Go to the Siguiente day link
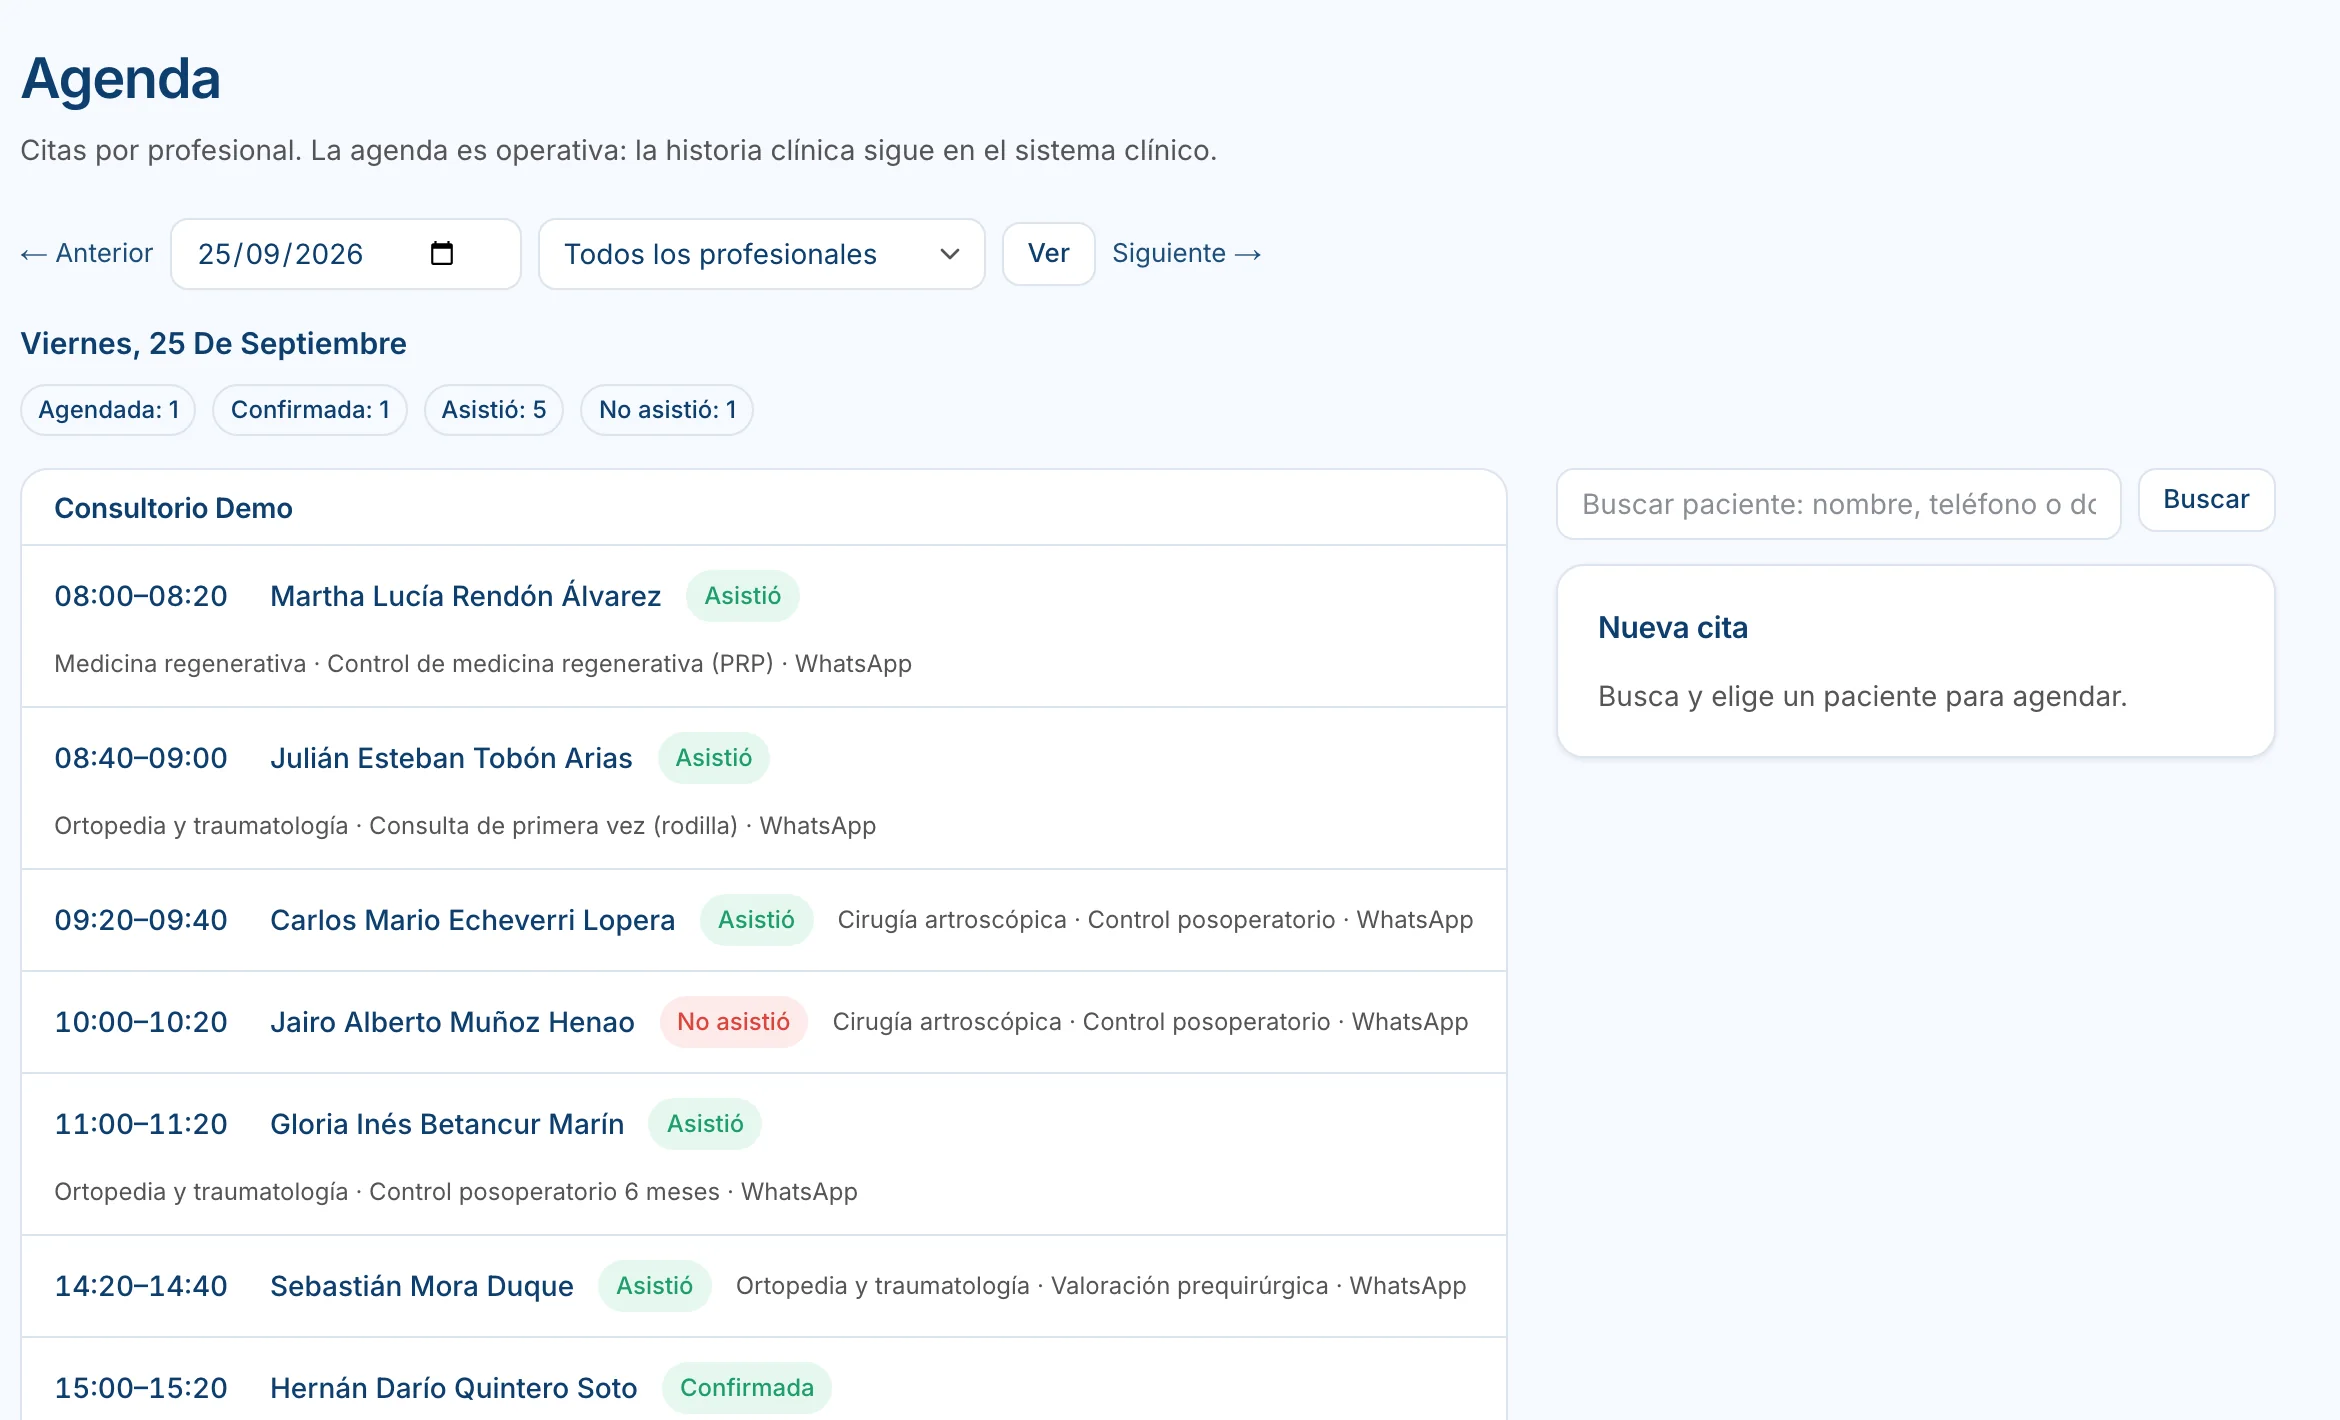The height and width of the screenshot is (1420, 2340). [x=1186, y=254]
